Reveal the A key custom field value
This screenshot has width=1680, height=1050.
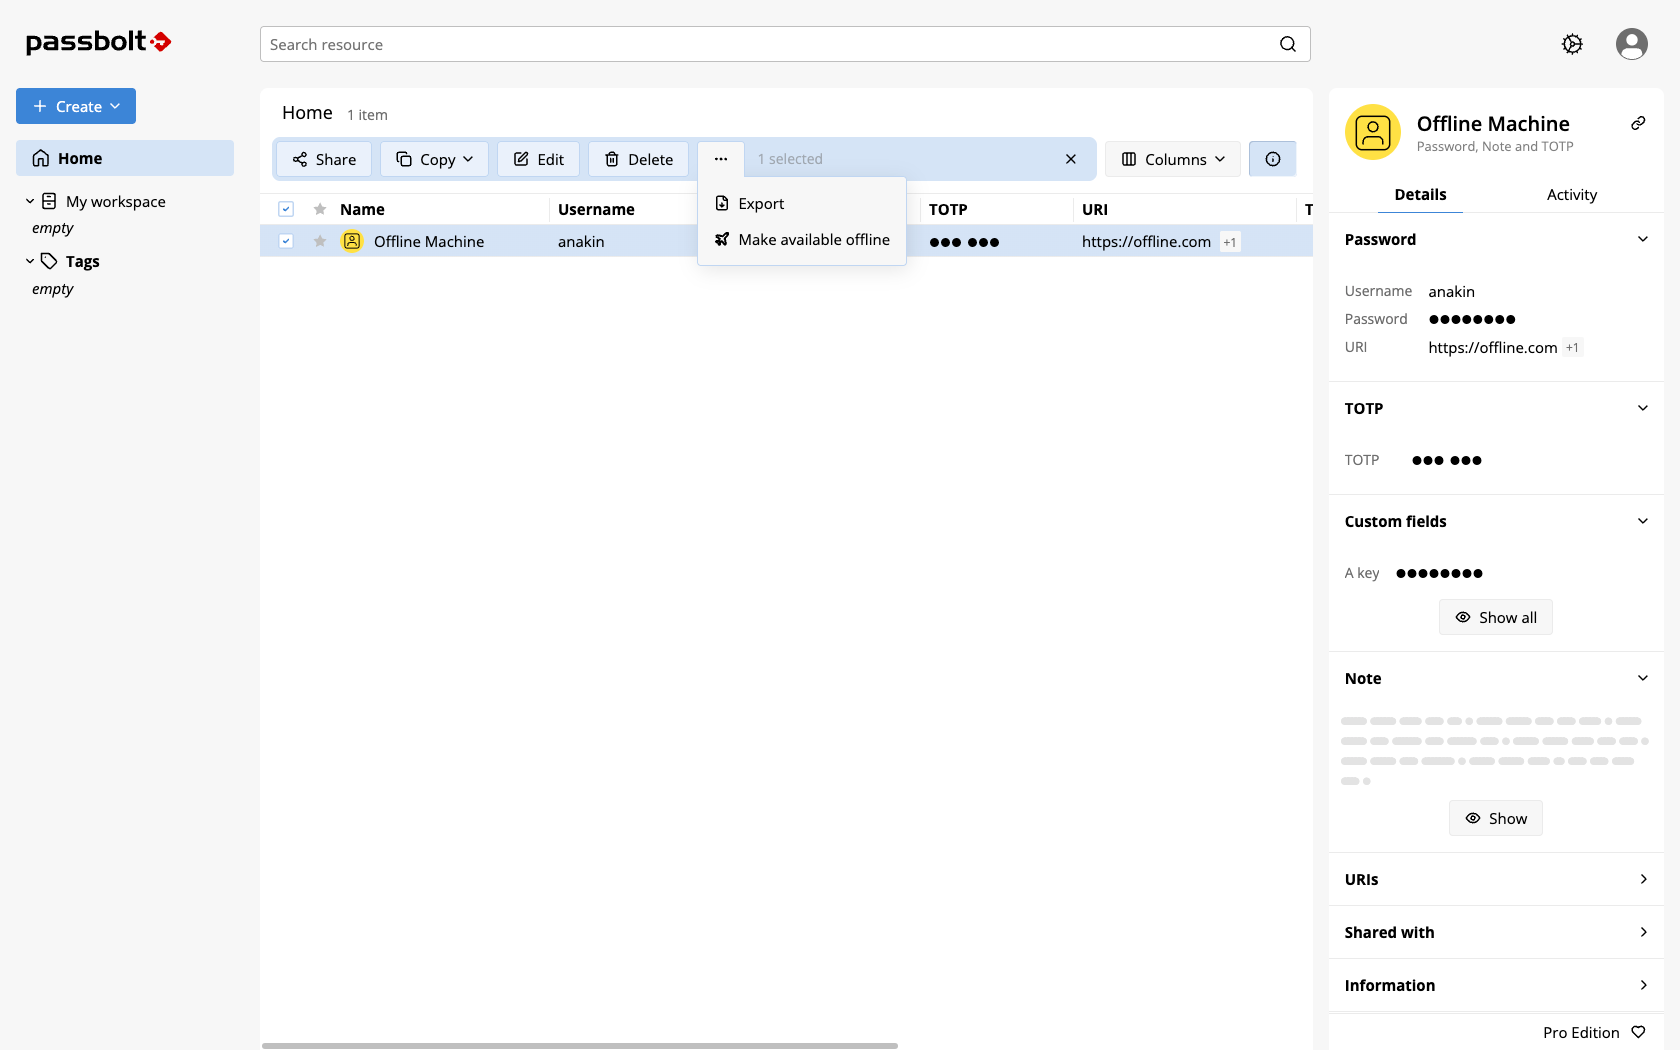[x=1439, y=573]
